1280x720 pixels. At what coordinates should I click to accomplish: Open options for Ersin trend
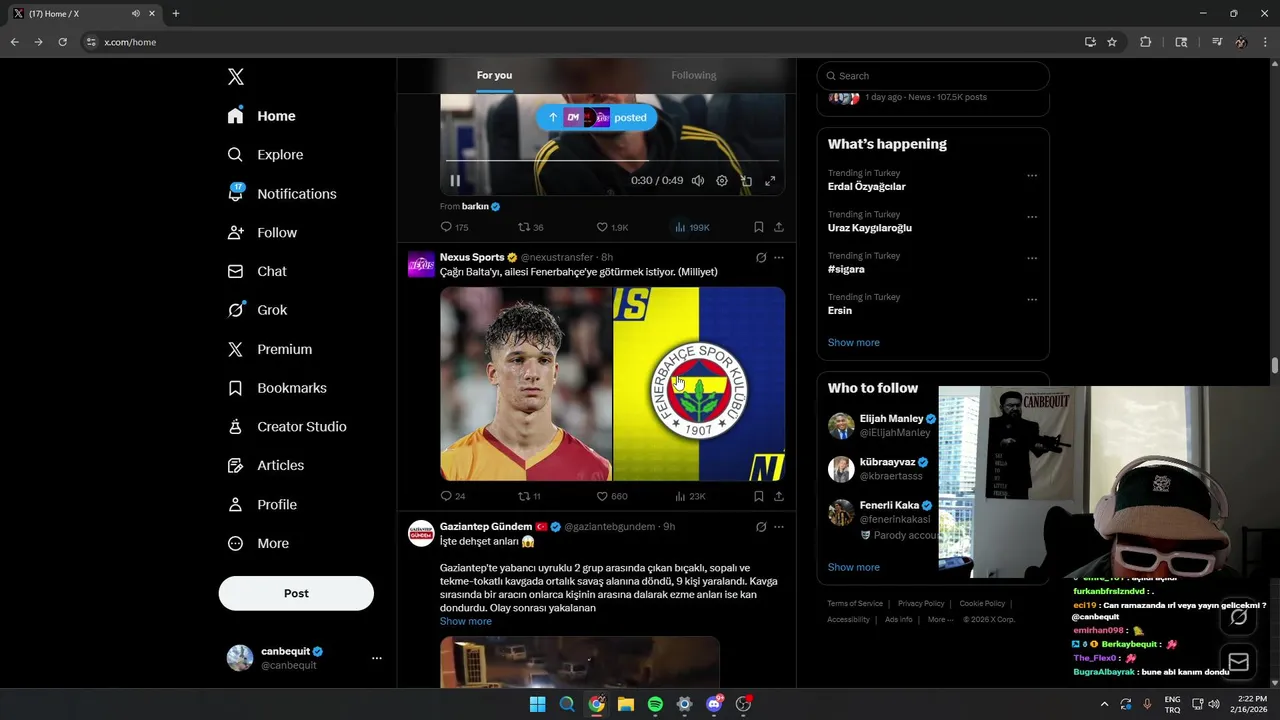pos(1032,300)
